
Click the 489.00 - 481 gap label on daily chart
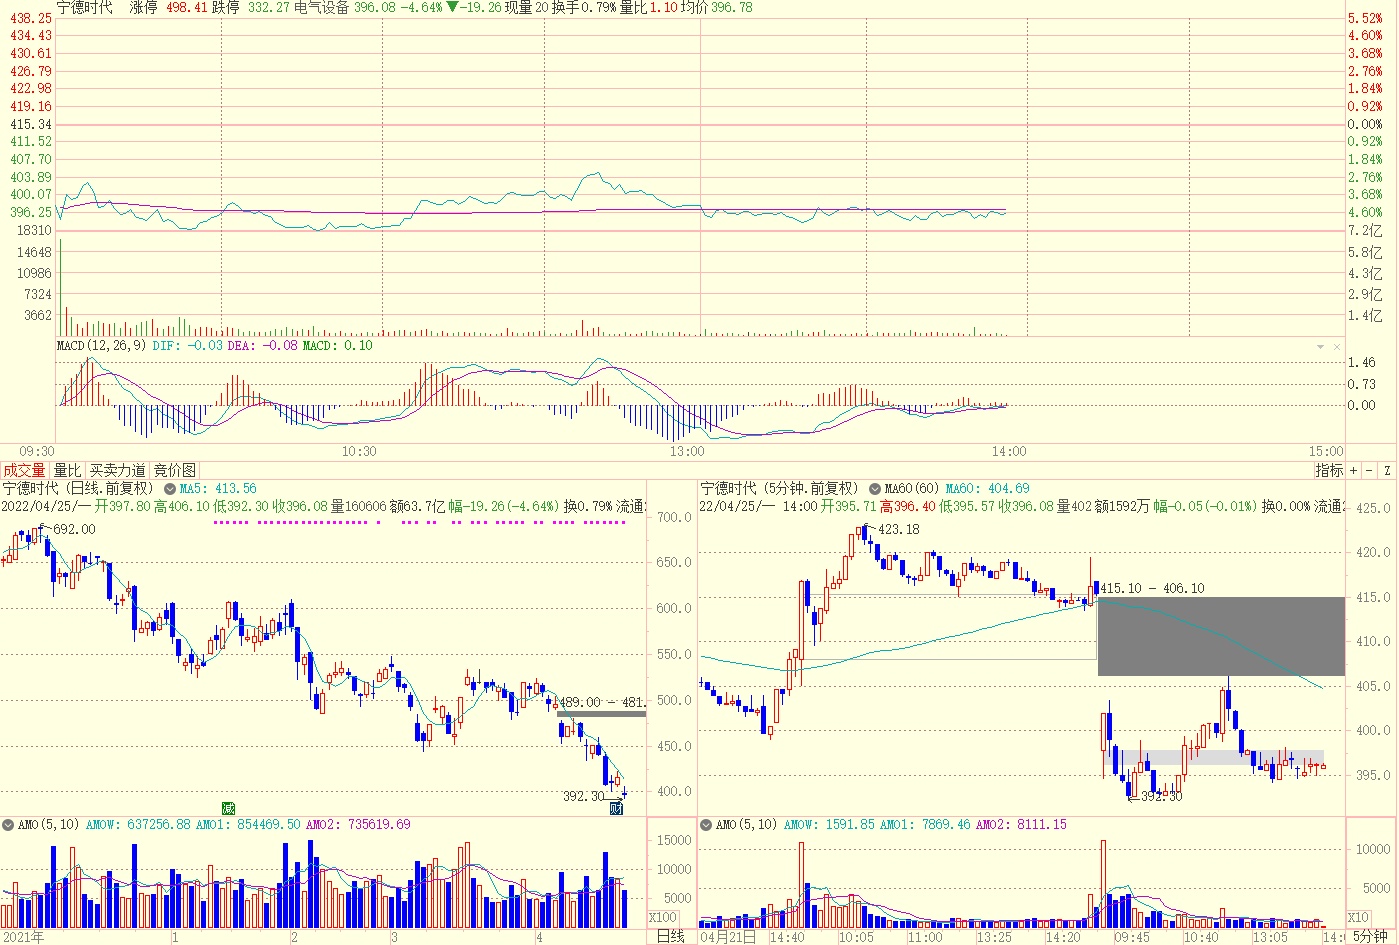point(602,702)
